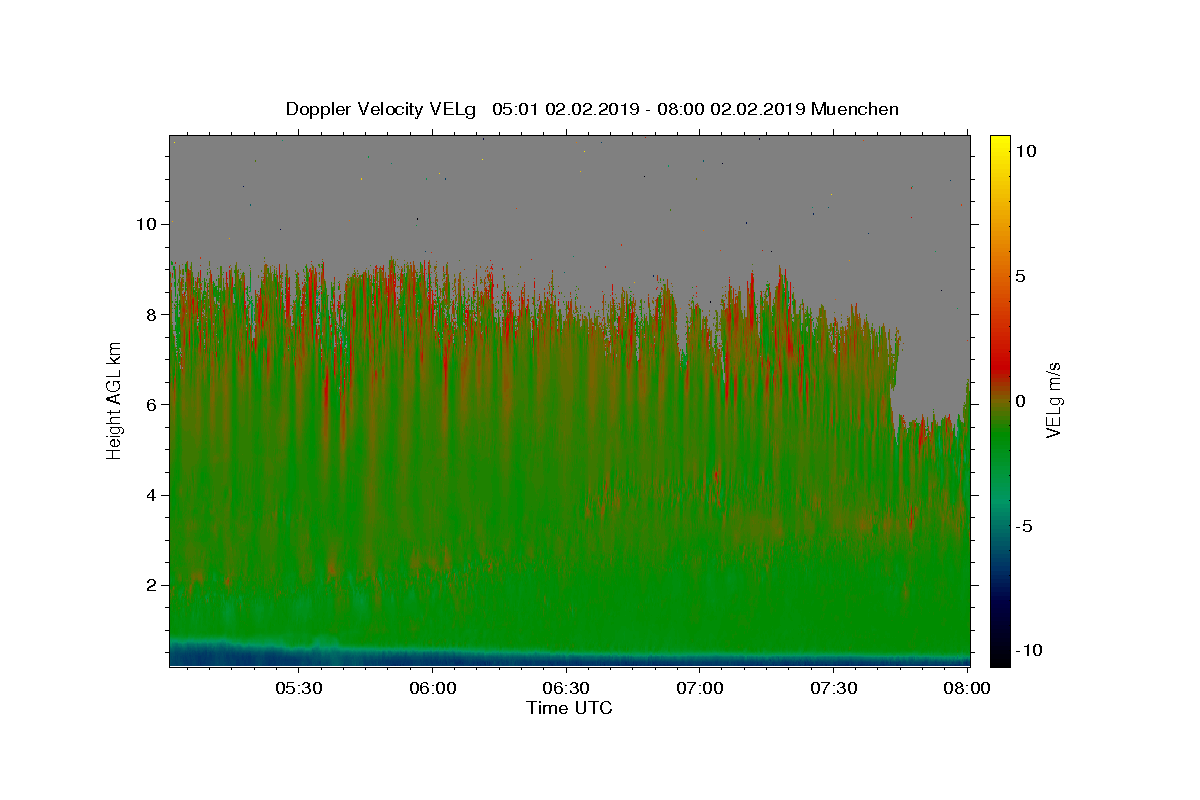The height and width of the screenshot is (800, 1200).
Task: Click the colorbar tick label 5
Action: click(1021, 276)
